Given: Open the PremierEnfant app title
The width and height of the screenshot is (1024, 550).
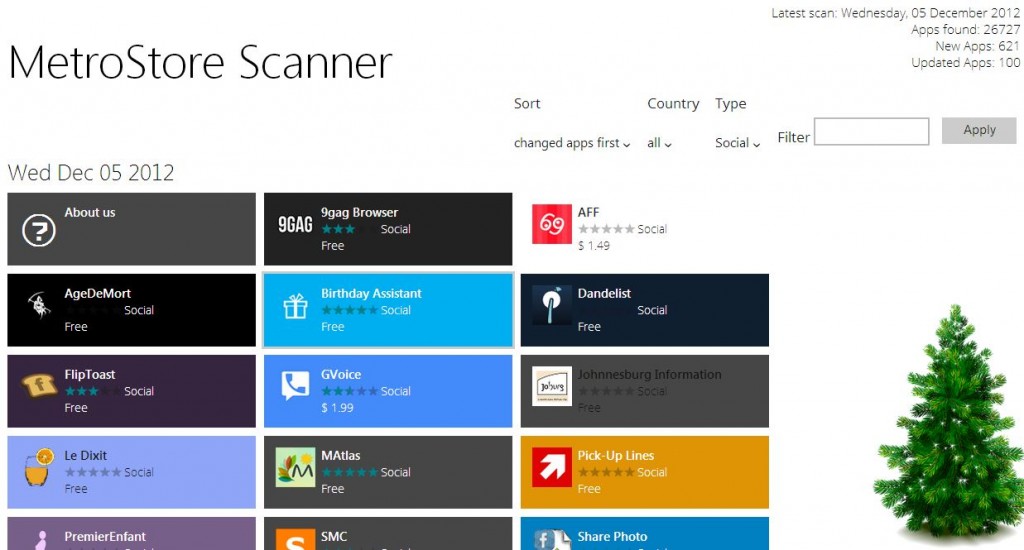Looking at the screenshot, I should [104, 536].
